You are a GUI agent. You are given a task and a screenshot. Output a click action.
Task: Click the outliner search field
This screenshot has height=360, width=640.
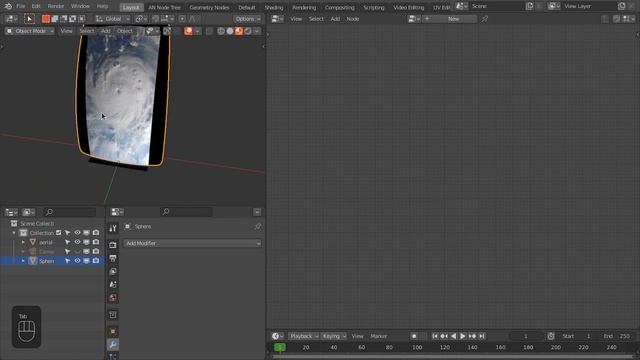pos(70,212)
